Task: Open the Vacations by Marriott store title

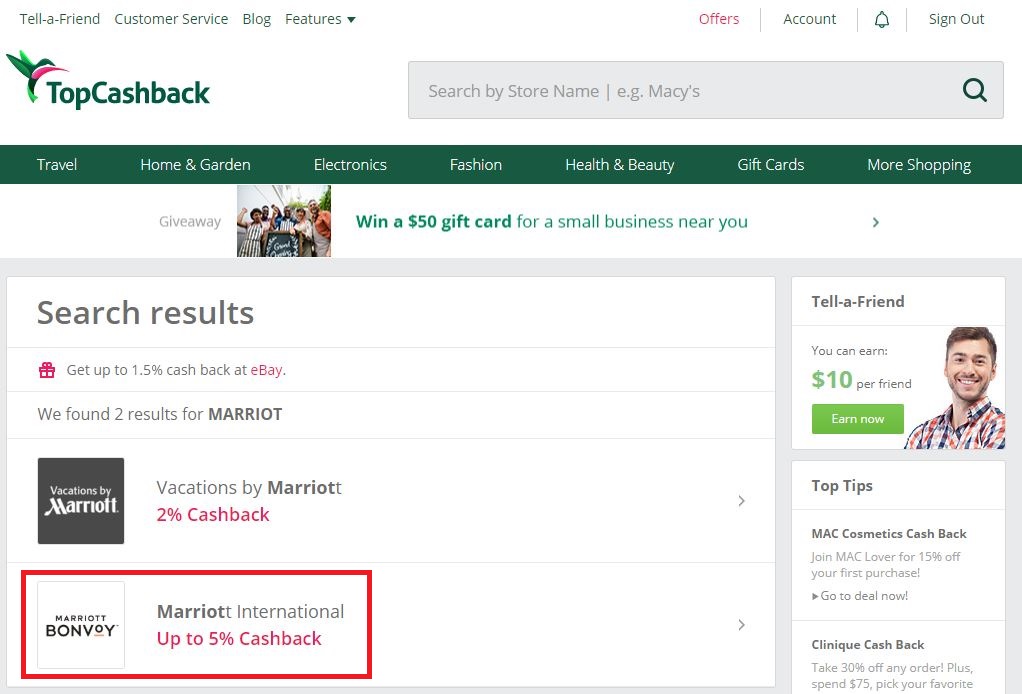Action: pyautogui.click(x=249, y=487)
